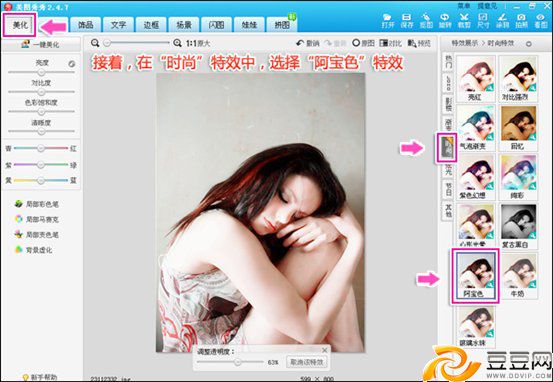The width and height of the screenshot is (553, 382).
Task: Open the 尺寸 (resize) tool
Action: tap(483, 21)
